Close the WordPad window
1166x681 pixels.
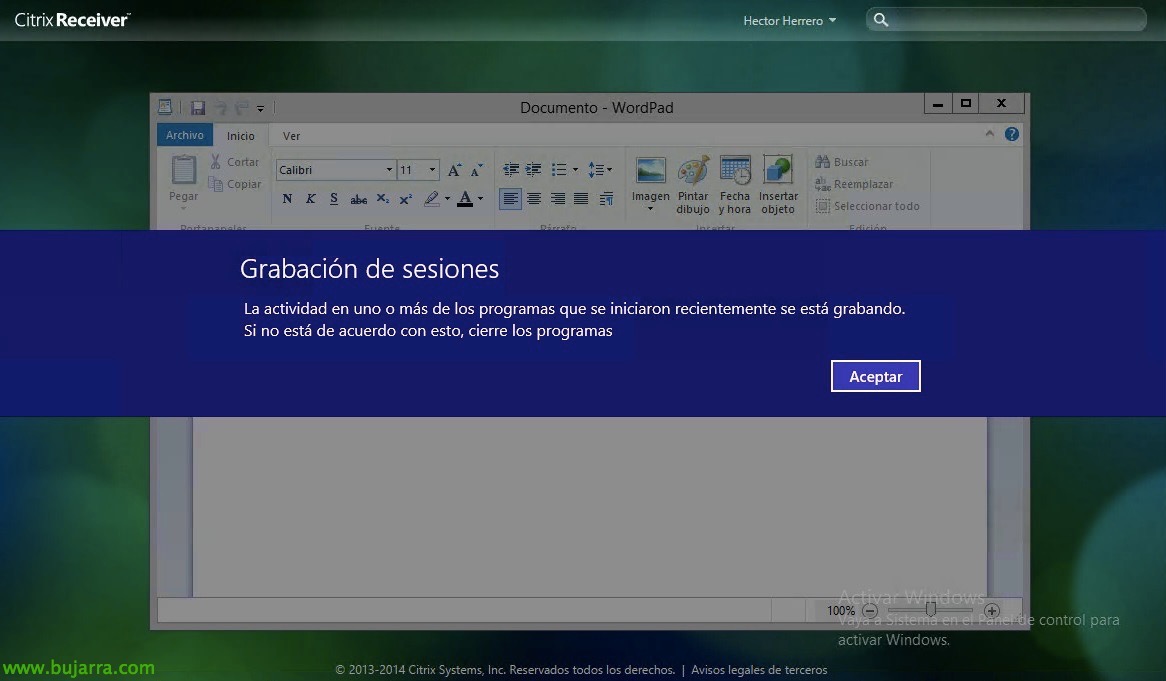coord(1001,104)
